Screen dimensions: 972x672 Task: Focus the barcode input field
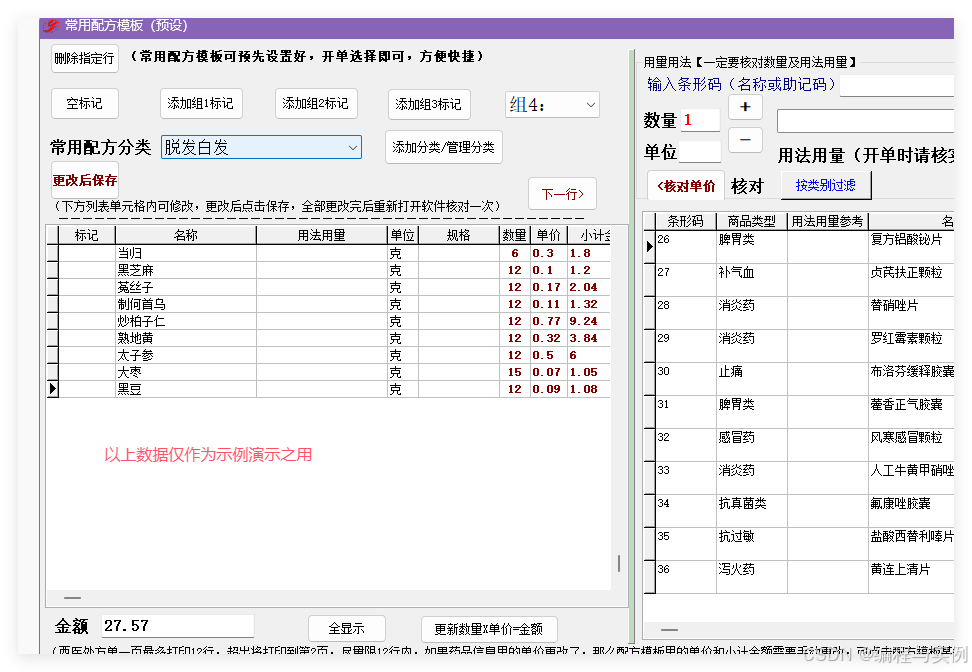point(897,85)
